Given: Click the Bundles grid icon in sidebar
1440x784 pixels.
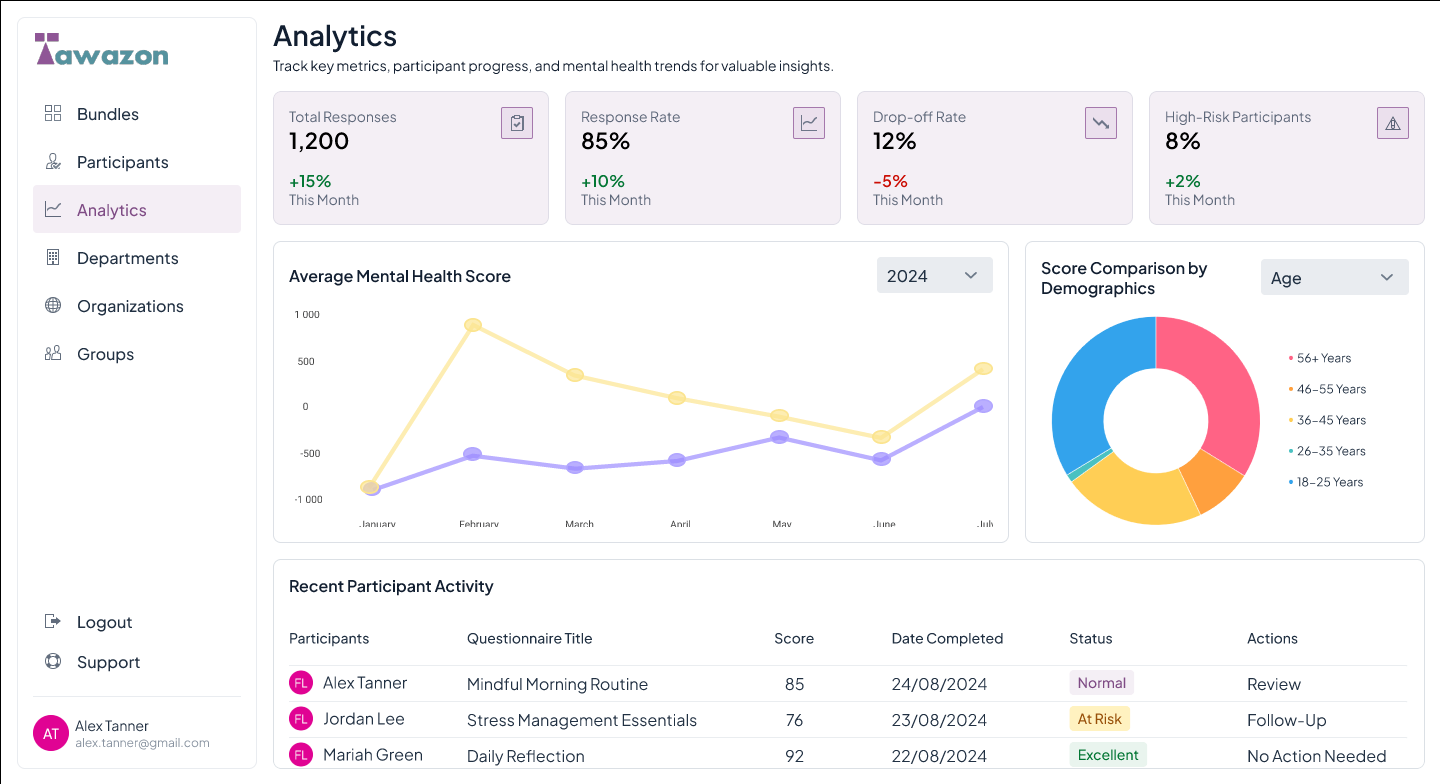Looking at the screenshot, I should coord(53,114).
